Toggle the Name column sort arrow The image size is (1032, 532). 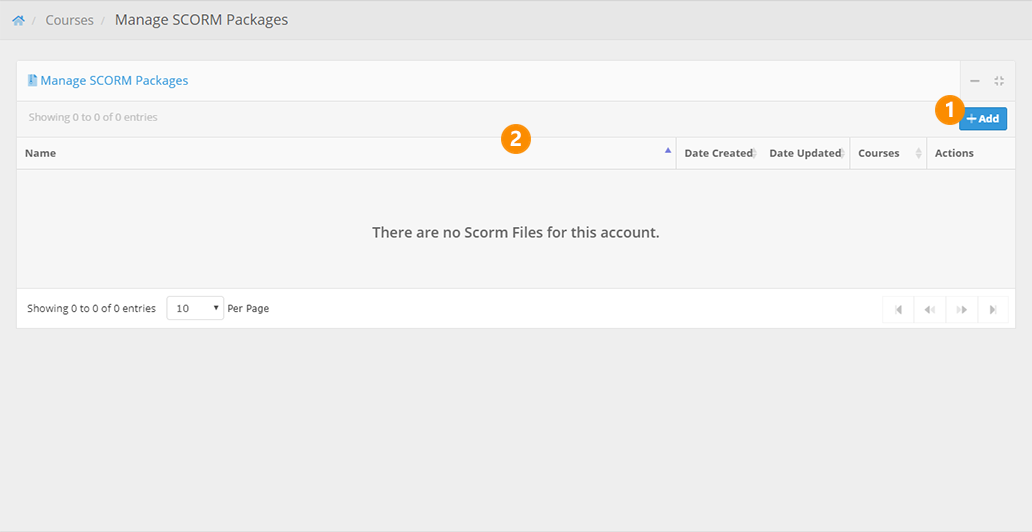668,152
